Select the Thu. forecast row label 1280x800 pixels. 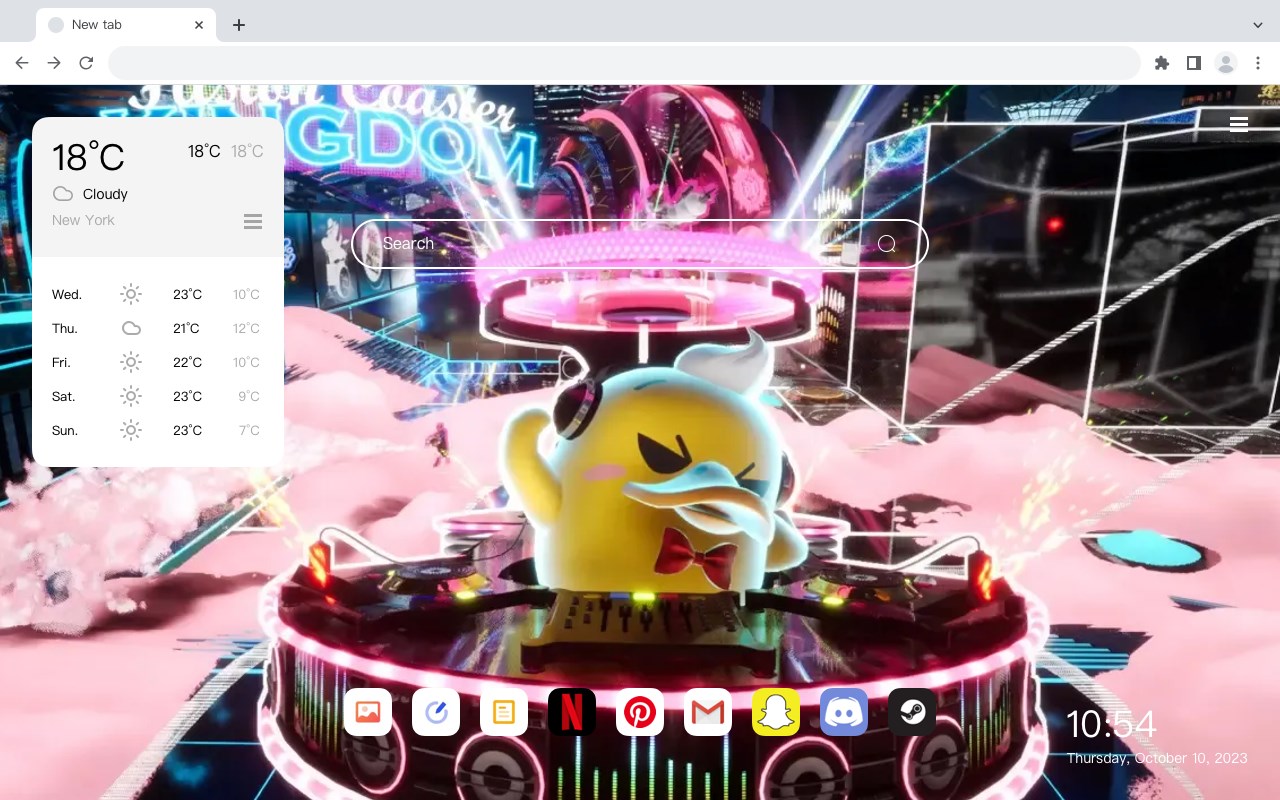tap(65, 328)
